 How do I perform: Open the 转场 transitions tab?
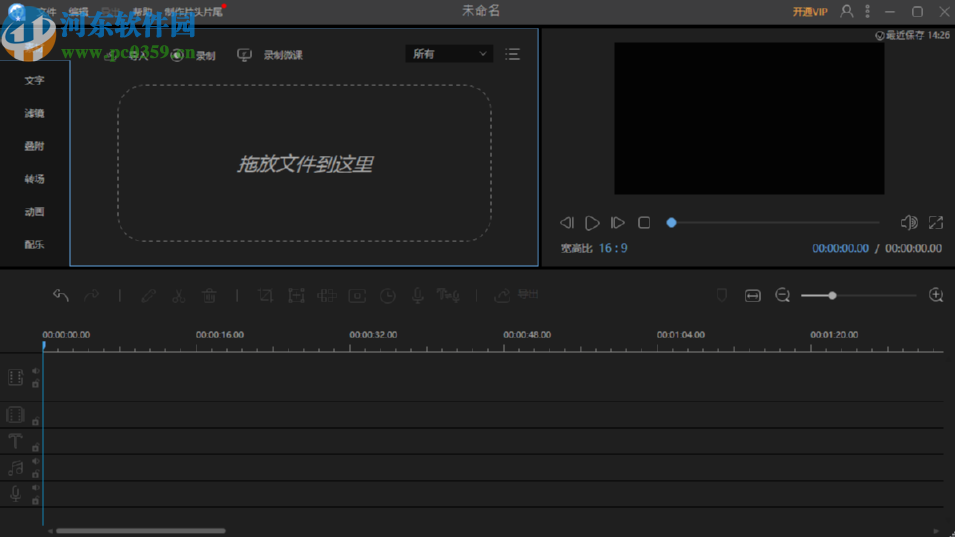35,179
